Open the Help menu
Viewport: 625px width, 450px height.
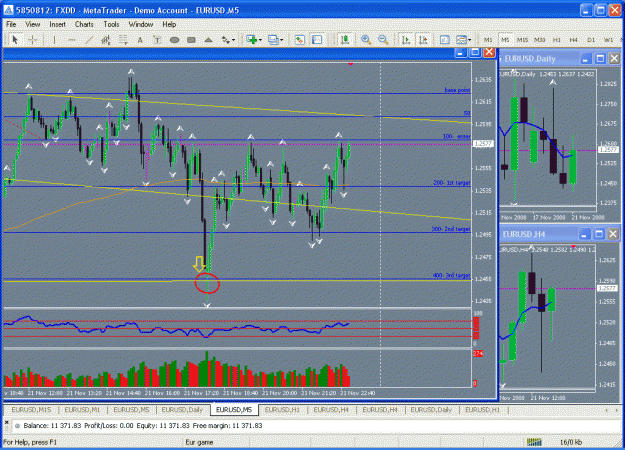pyautogui.click(x=169, y=24)
